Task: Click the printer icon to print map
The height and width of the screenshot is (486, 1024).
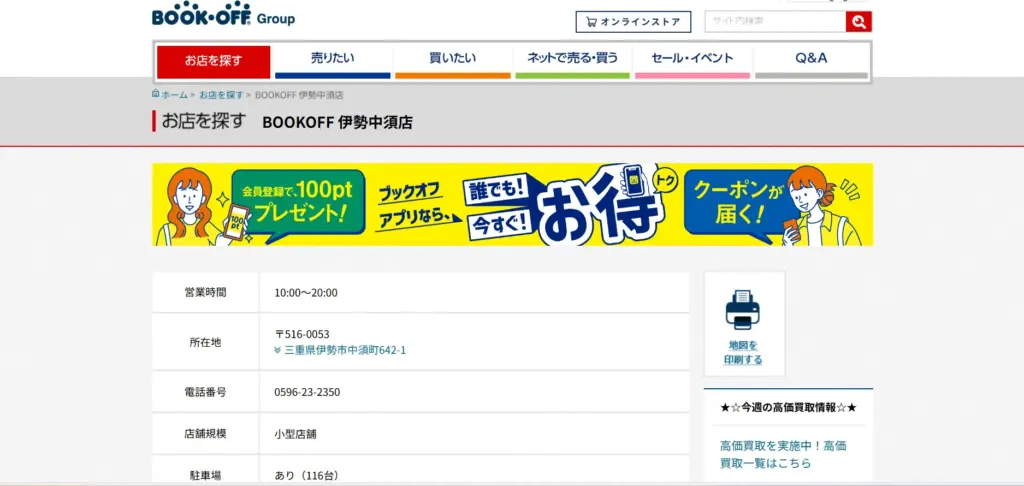Action: point(744,310)
